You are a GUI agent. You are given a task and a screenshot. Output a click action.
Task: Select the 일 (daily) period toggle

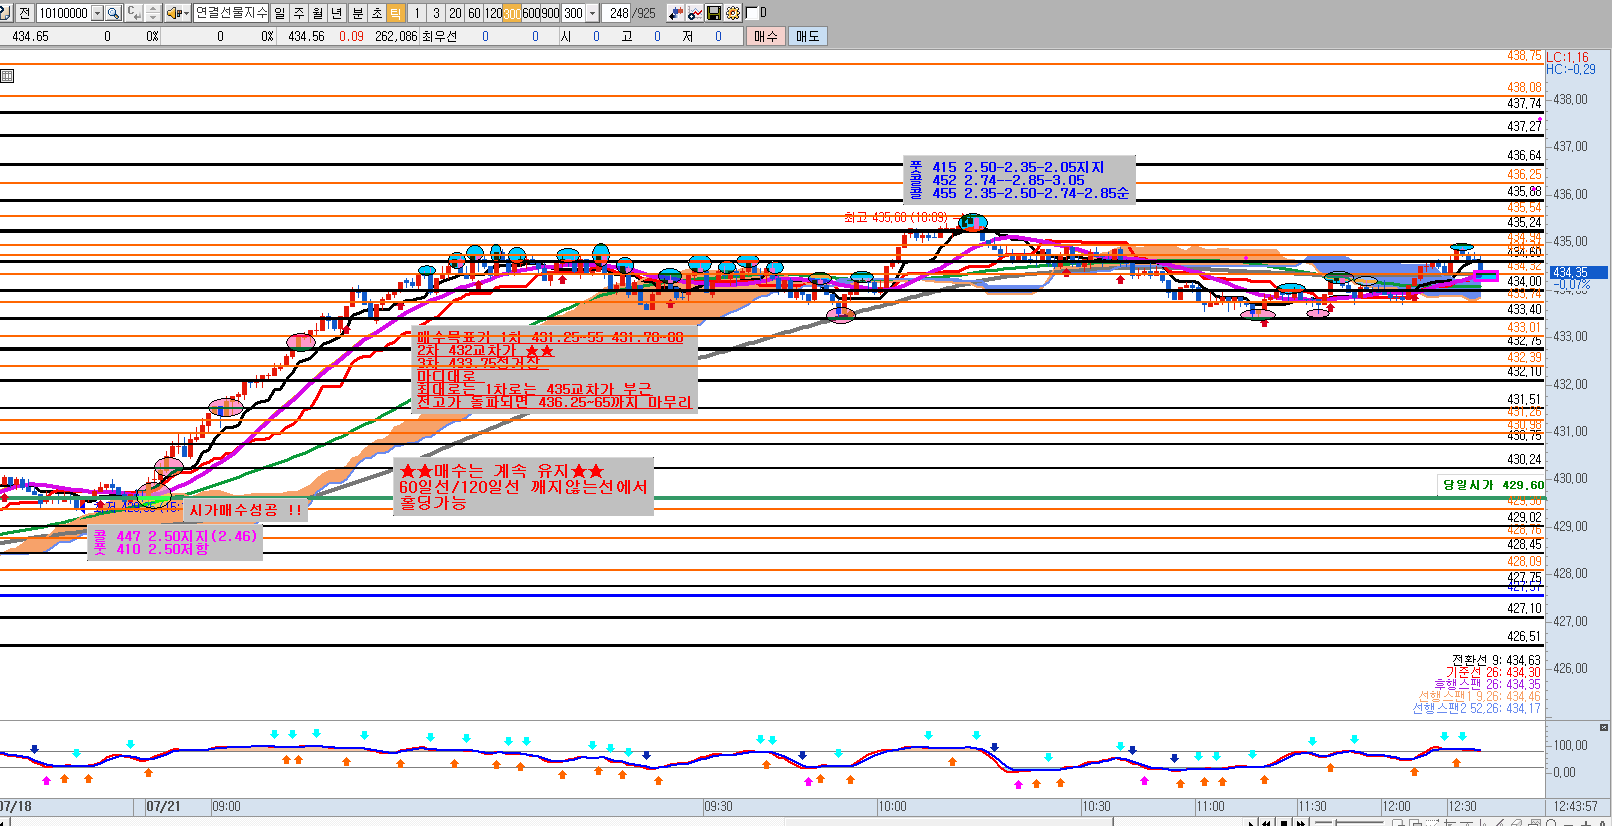coord(280,13)
